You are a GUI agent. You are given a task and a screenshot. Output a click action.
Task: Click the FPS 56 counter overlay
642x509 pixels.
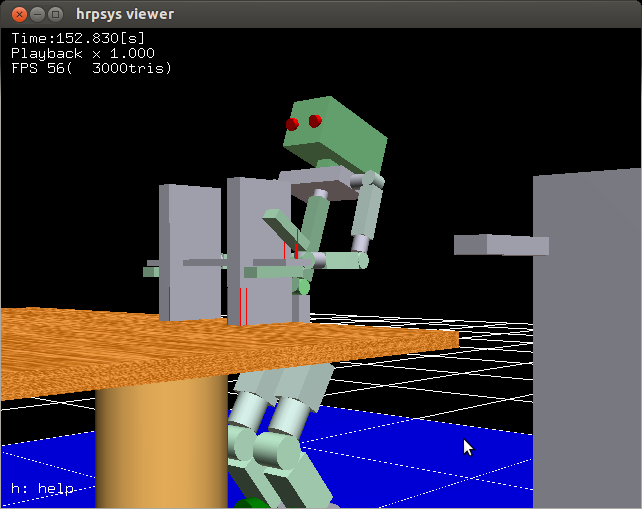[x=91, y=68]
